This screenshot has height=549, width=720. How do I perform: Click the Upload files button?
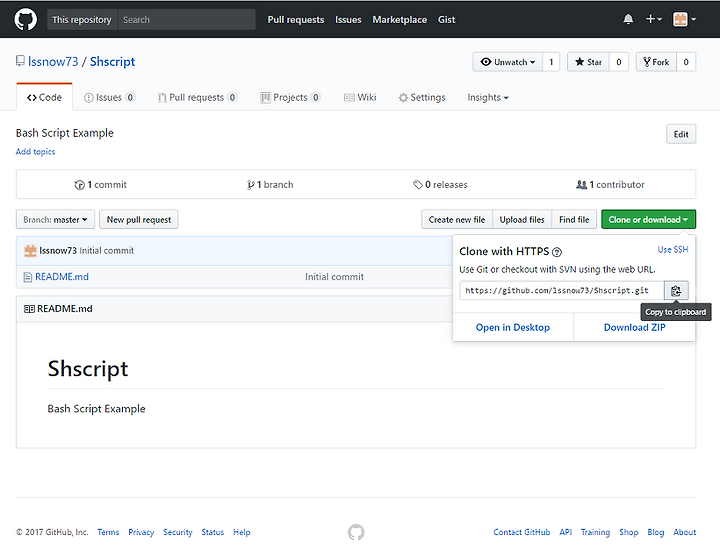[x=522, y=219]
